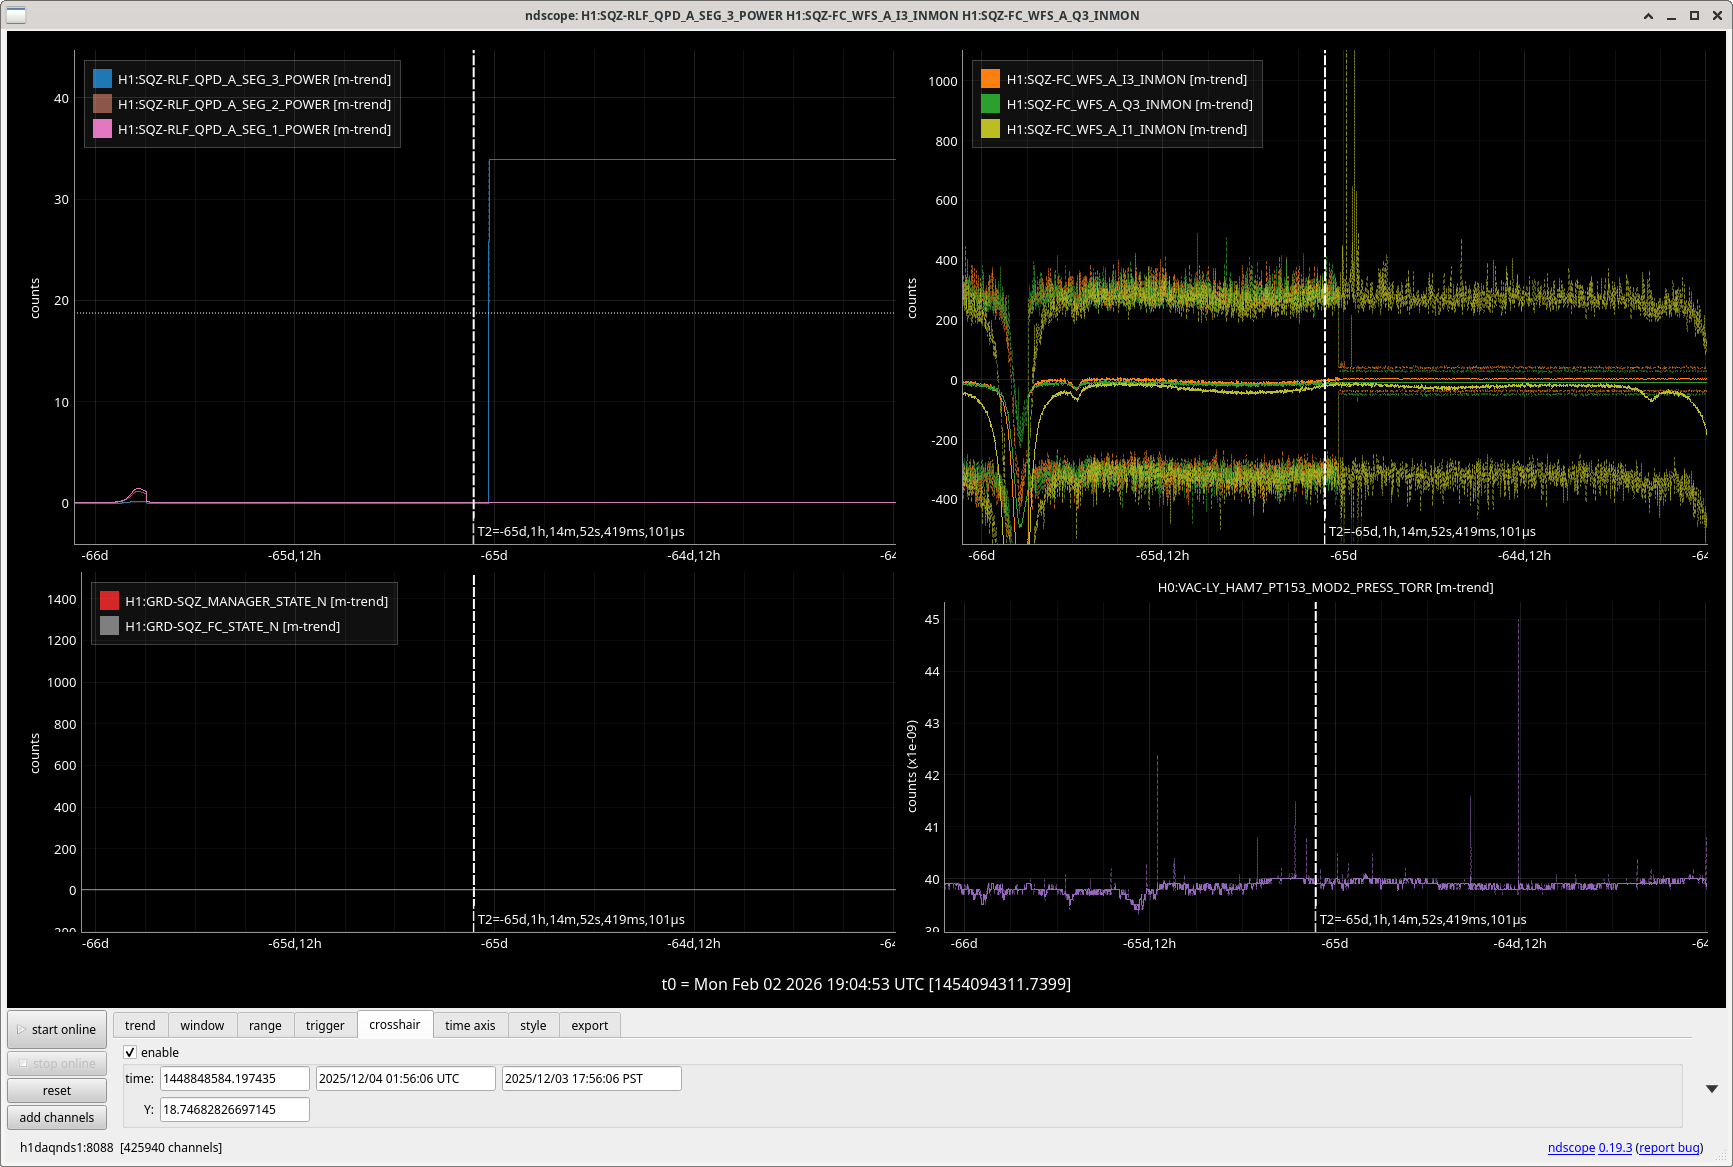Click the crosshair GPS time input field

tap(234, 1078)
